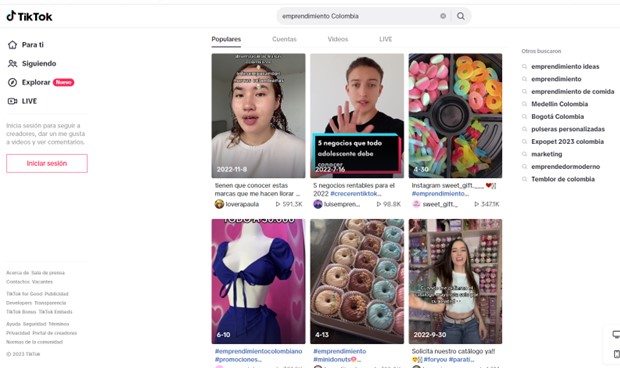The width and height of the screenshot is (620, 368).
Task: Open the gummy candy video thumbnail 4-30
Action: point(455,115)
